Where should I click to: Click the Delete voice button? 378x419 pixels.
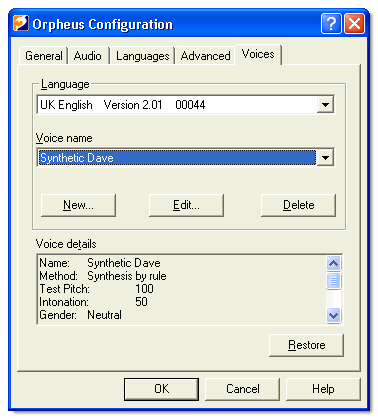[298, 205]
